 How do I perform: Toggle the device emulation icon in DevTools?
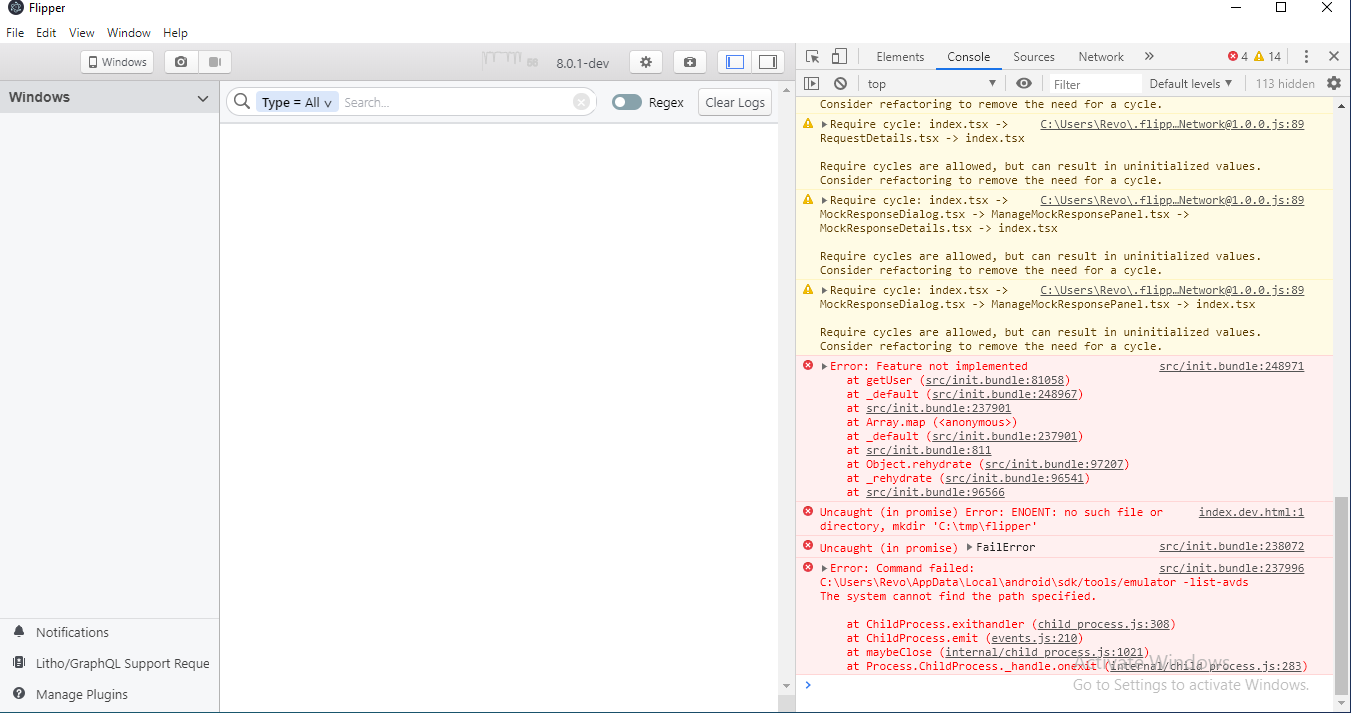coord(839,56)
